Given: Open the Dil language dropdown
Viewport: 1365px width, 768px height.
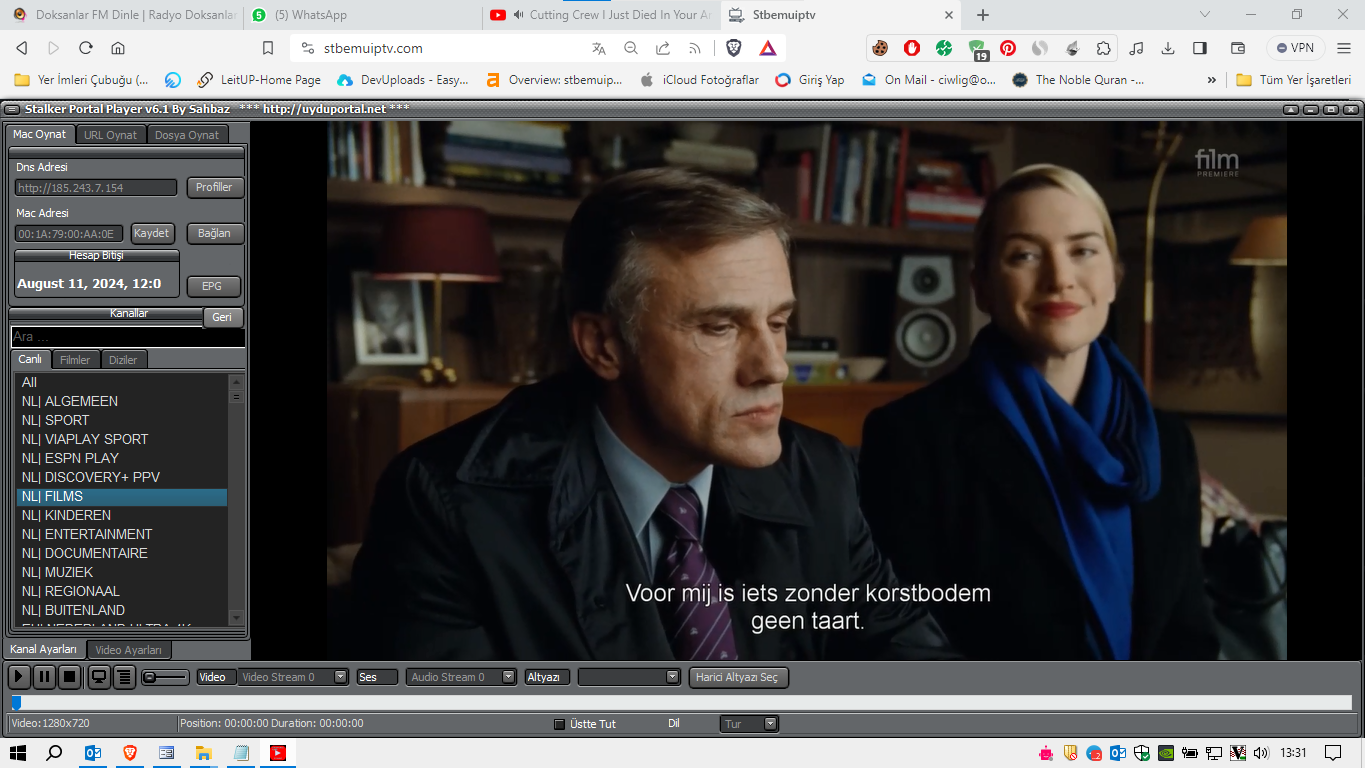Looking at the screenshot, I should tap(749, 724).
